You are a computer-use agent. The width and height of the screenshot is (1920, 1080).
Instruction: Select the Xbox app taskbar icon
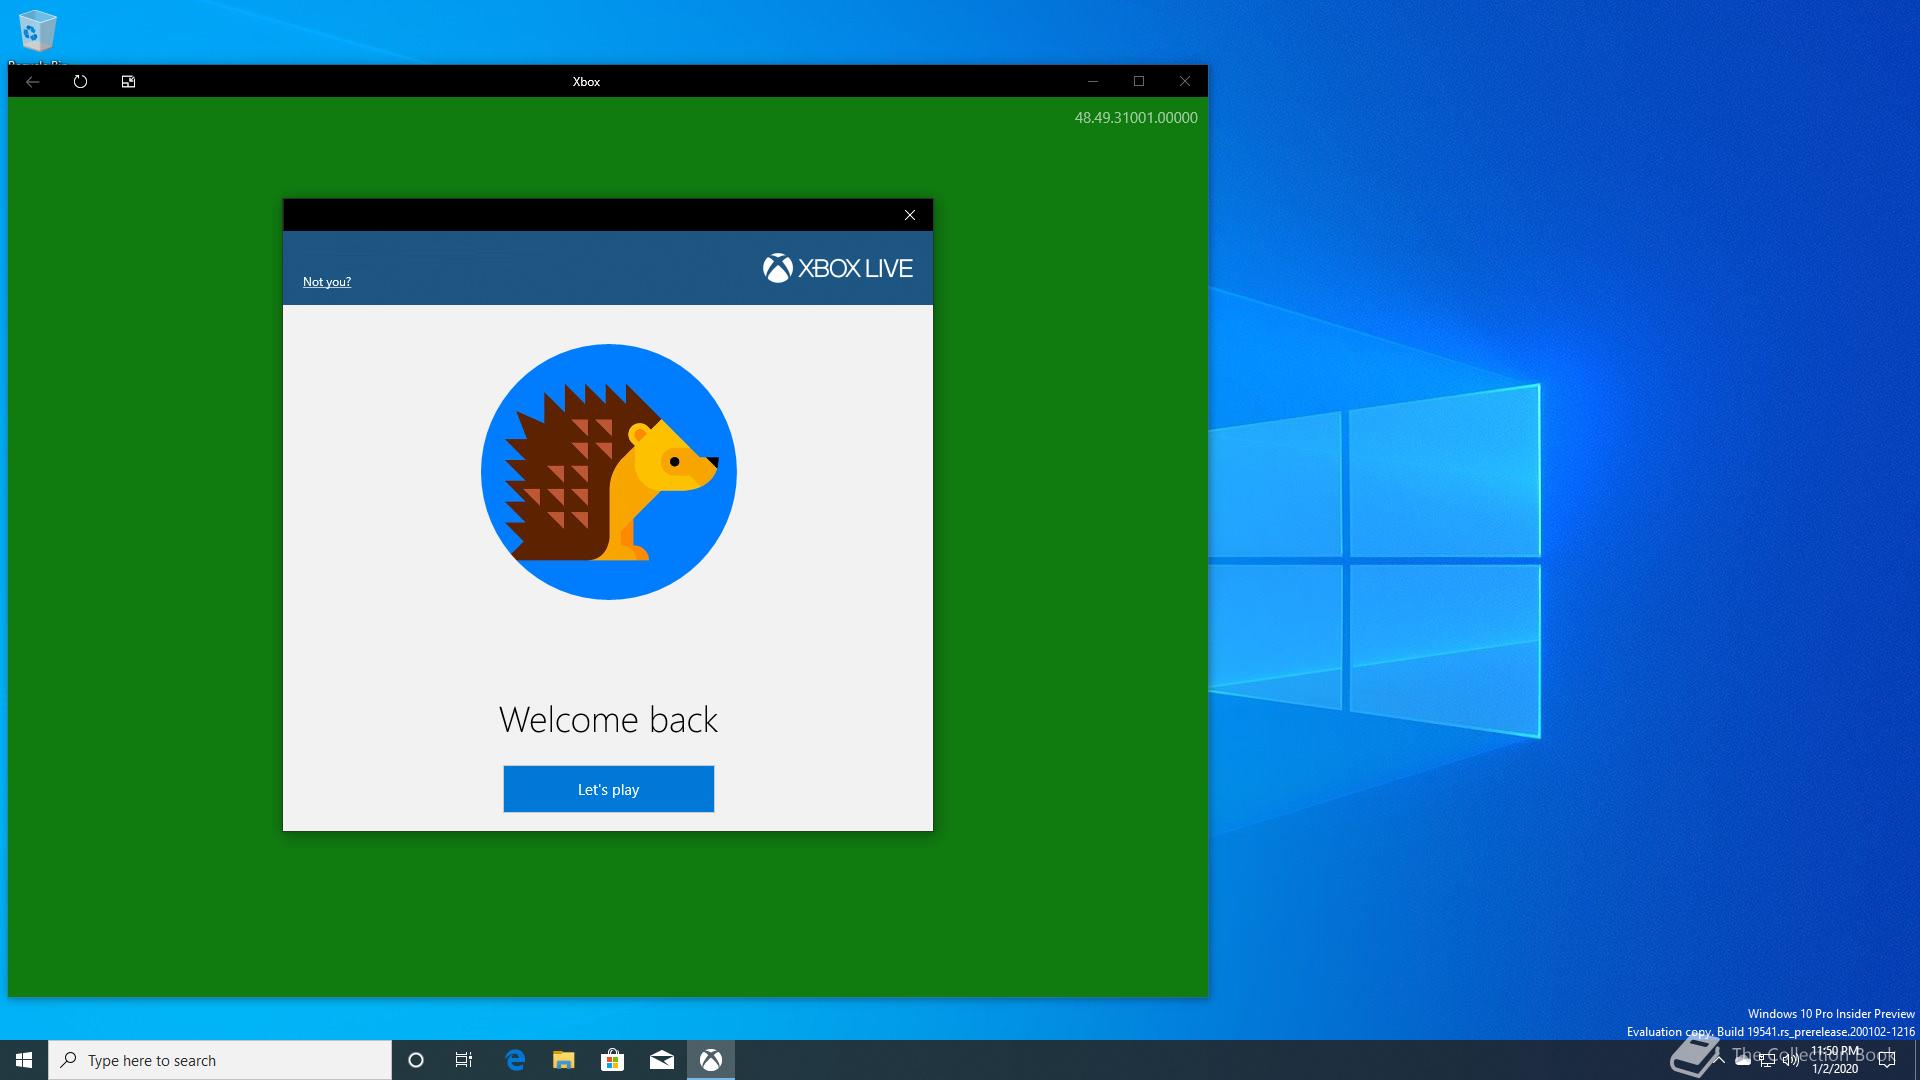pos(711,1060)
